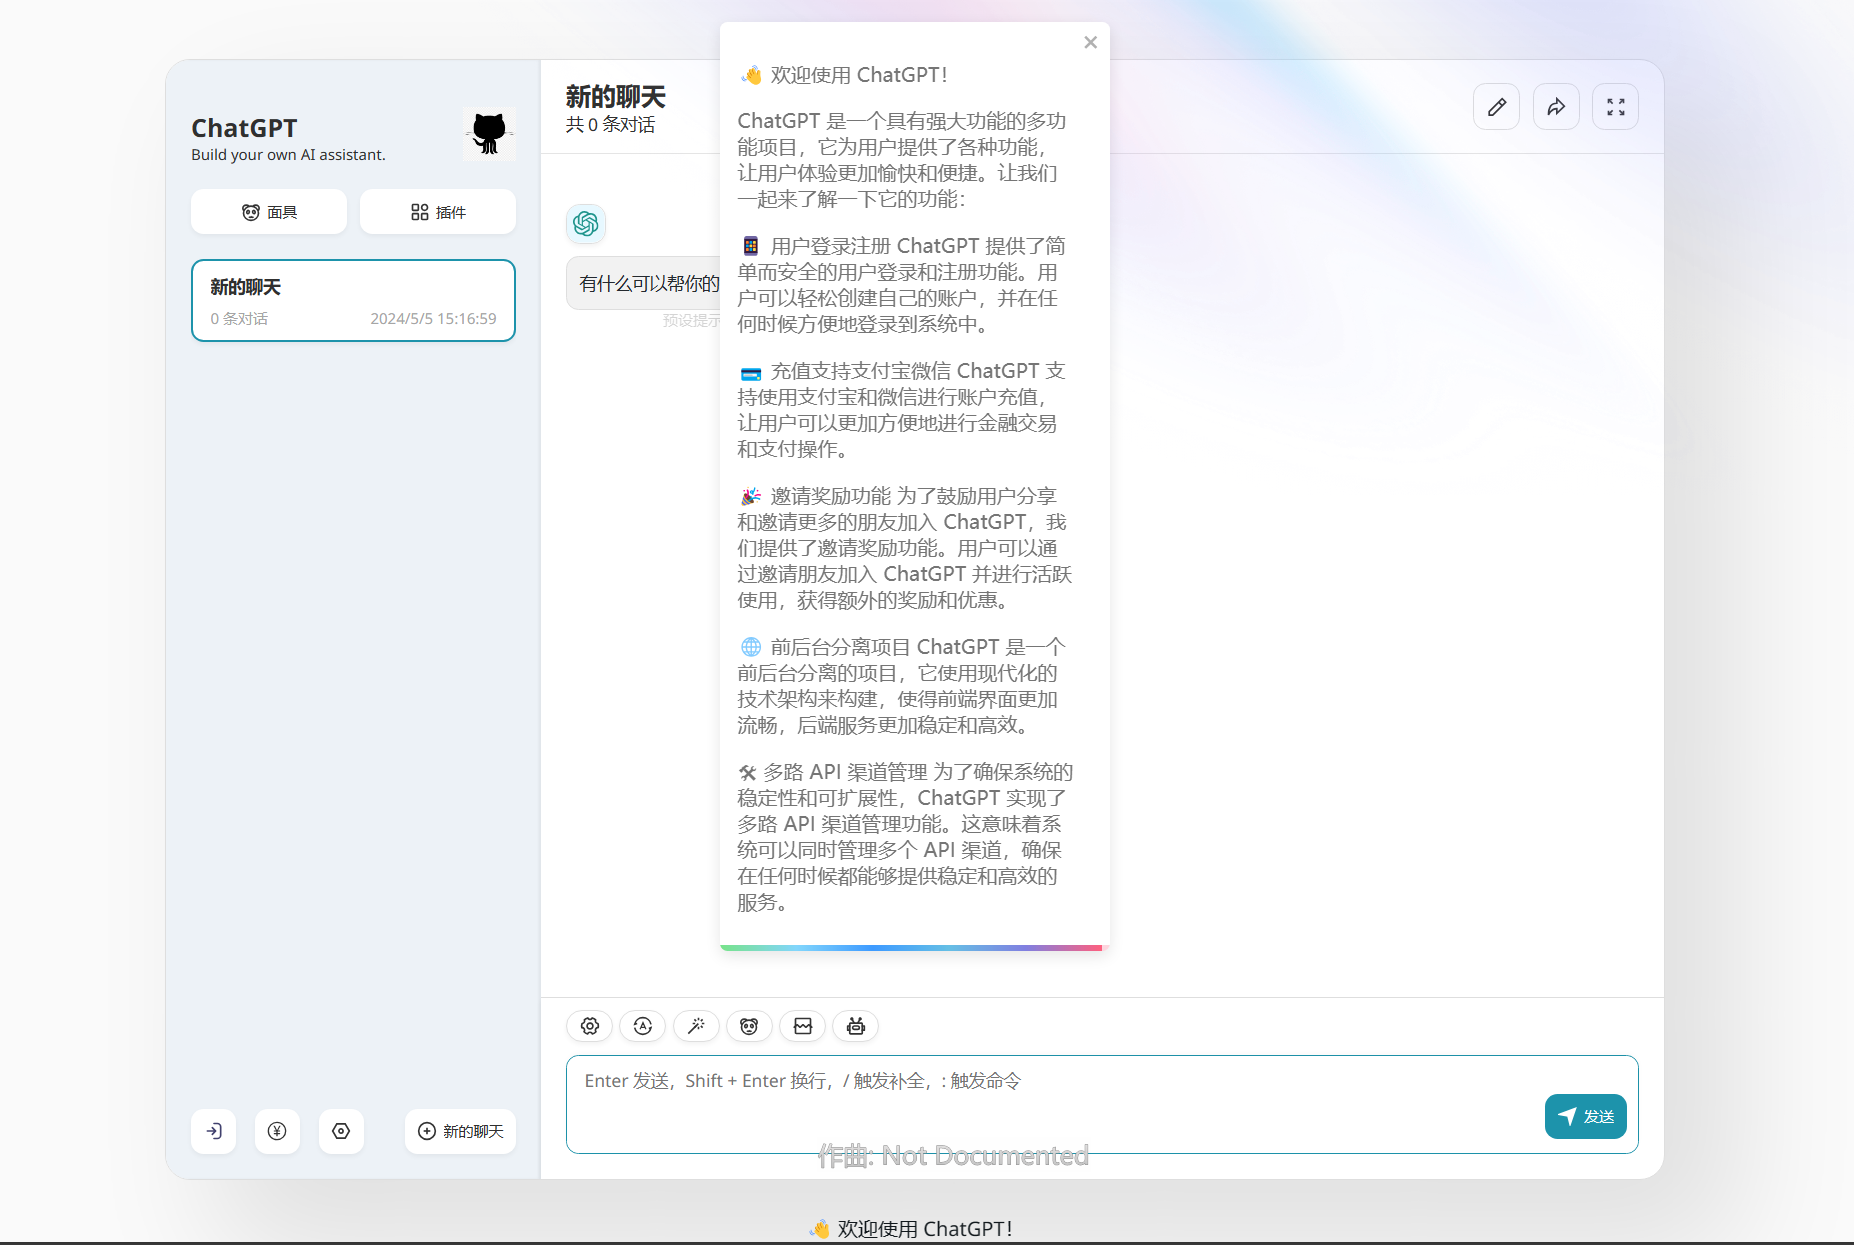Click the 新的聊天 chat title header
This screenshot has height=1245, width=1854.
[x=616, y=97]
